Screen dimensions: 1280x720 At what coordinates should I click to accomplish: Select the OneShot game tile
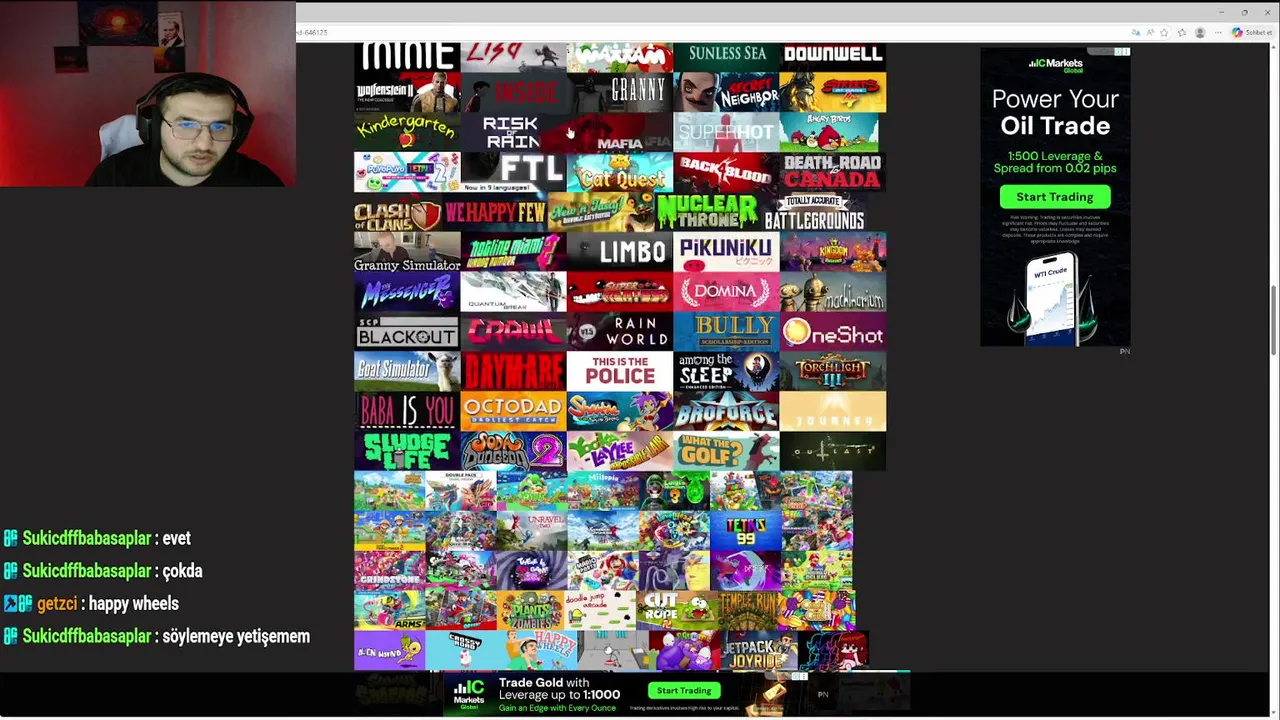832,332
